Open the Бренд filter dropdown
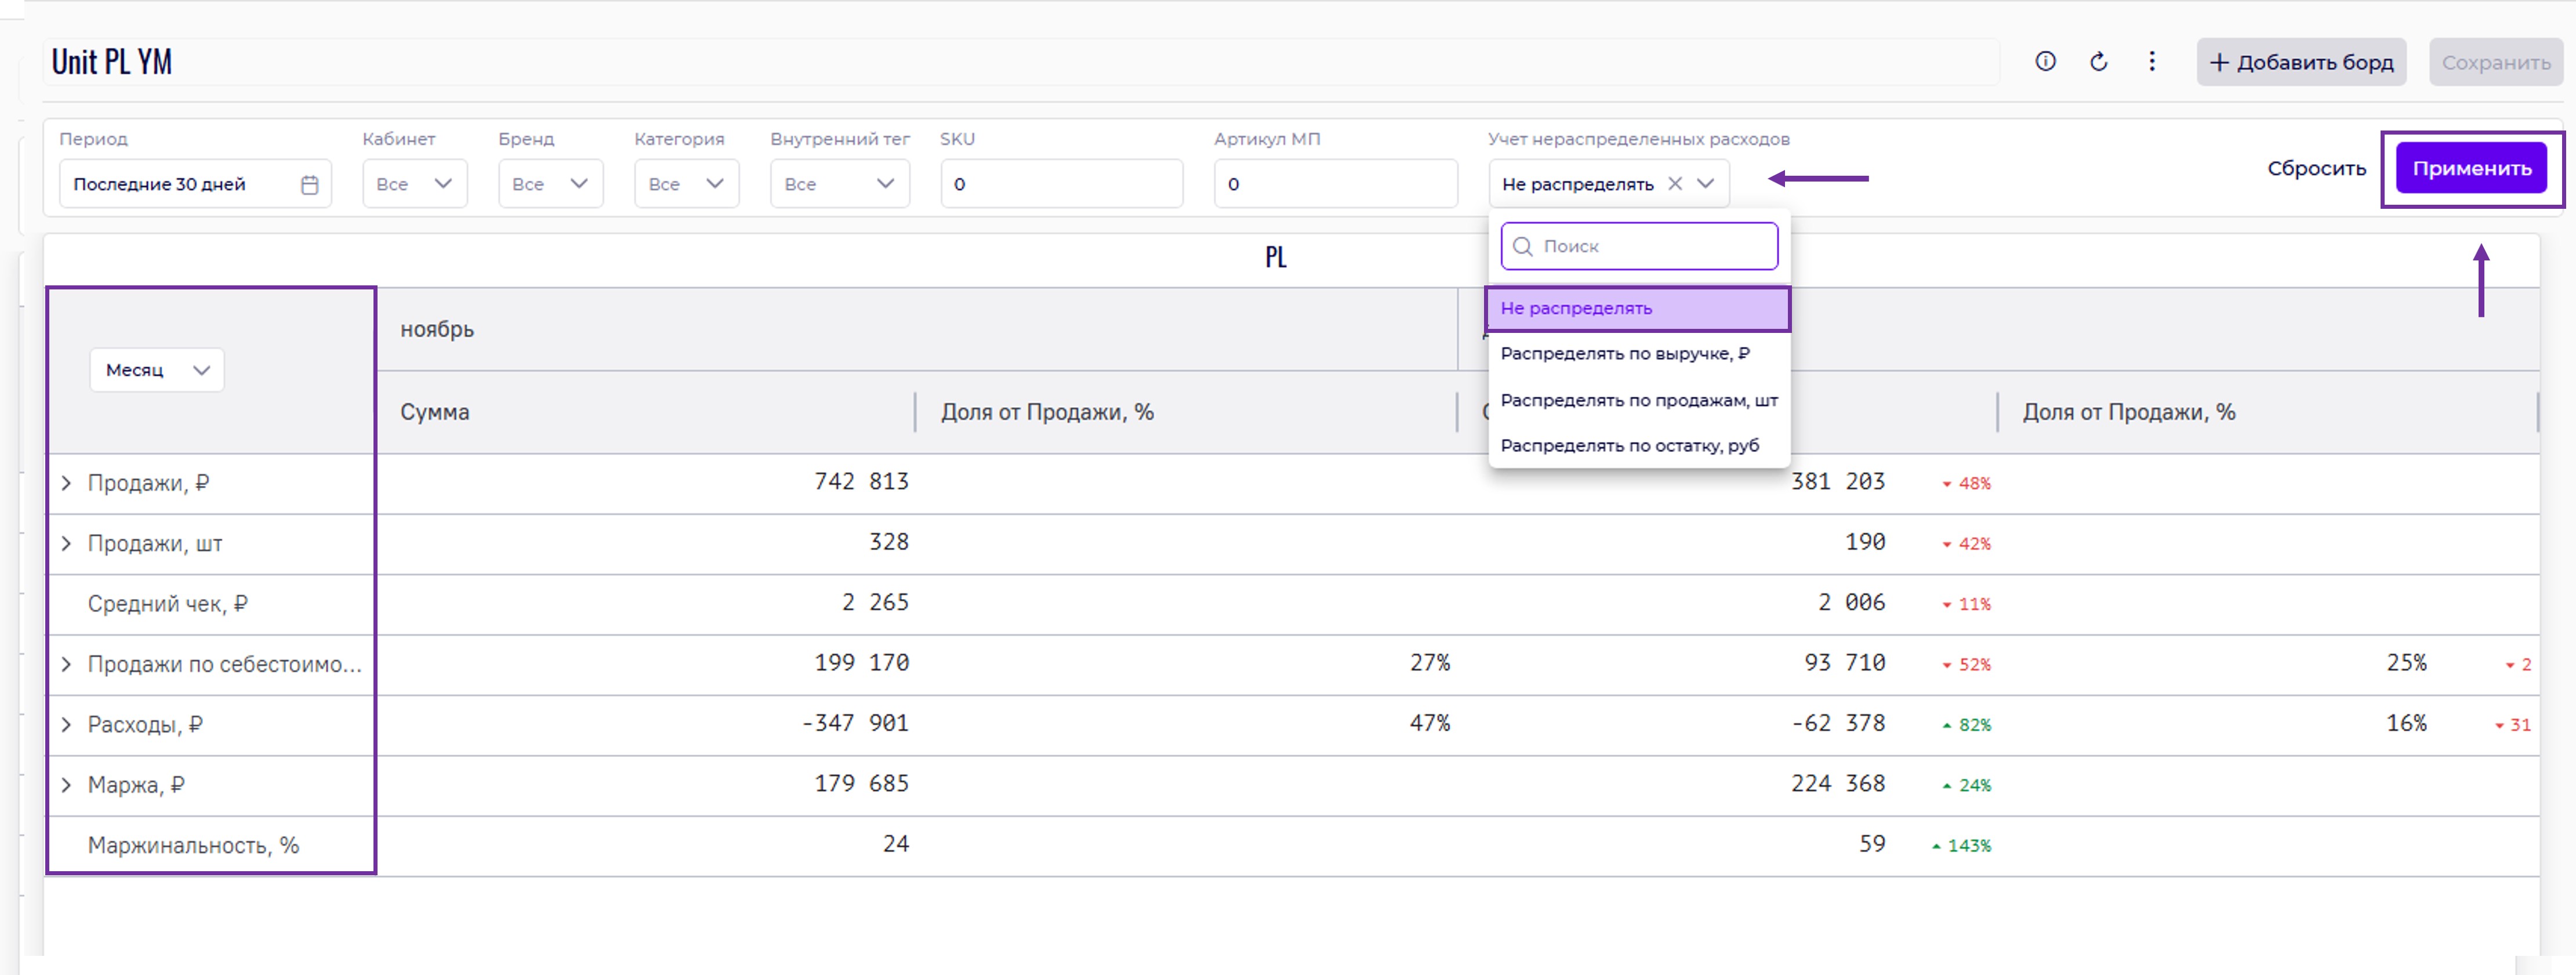This screenshot has height=975, width=2576. pos(550,184)
